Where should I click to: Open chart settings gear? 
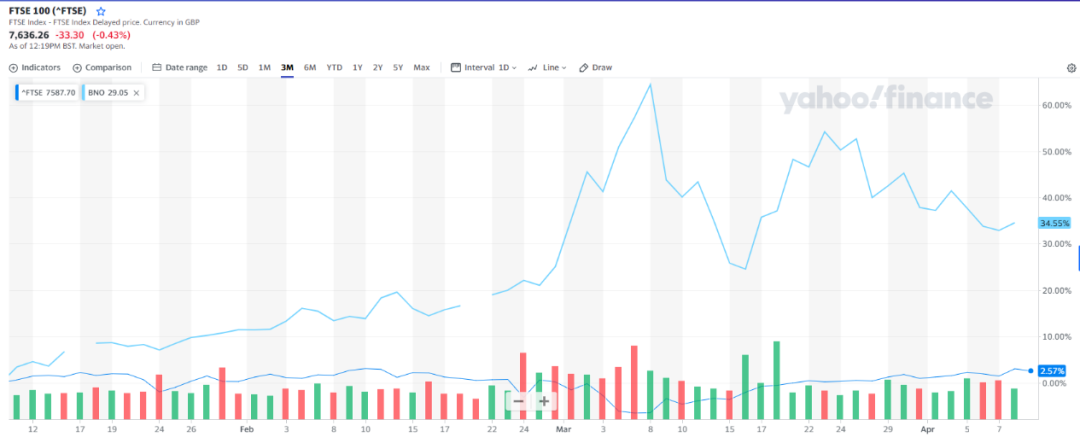[x=1071, y=68]
